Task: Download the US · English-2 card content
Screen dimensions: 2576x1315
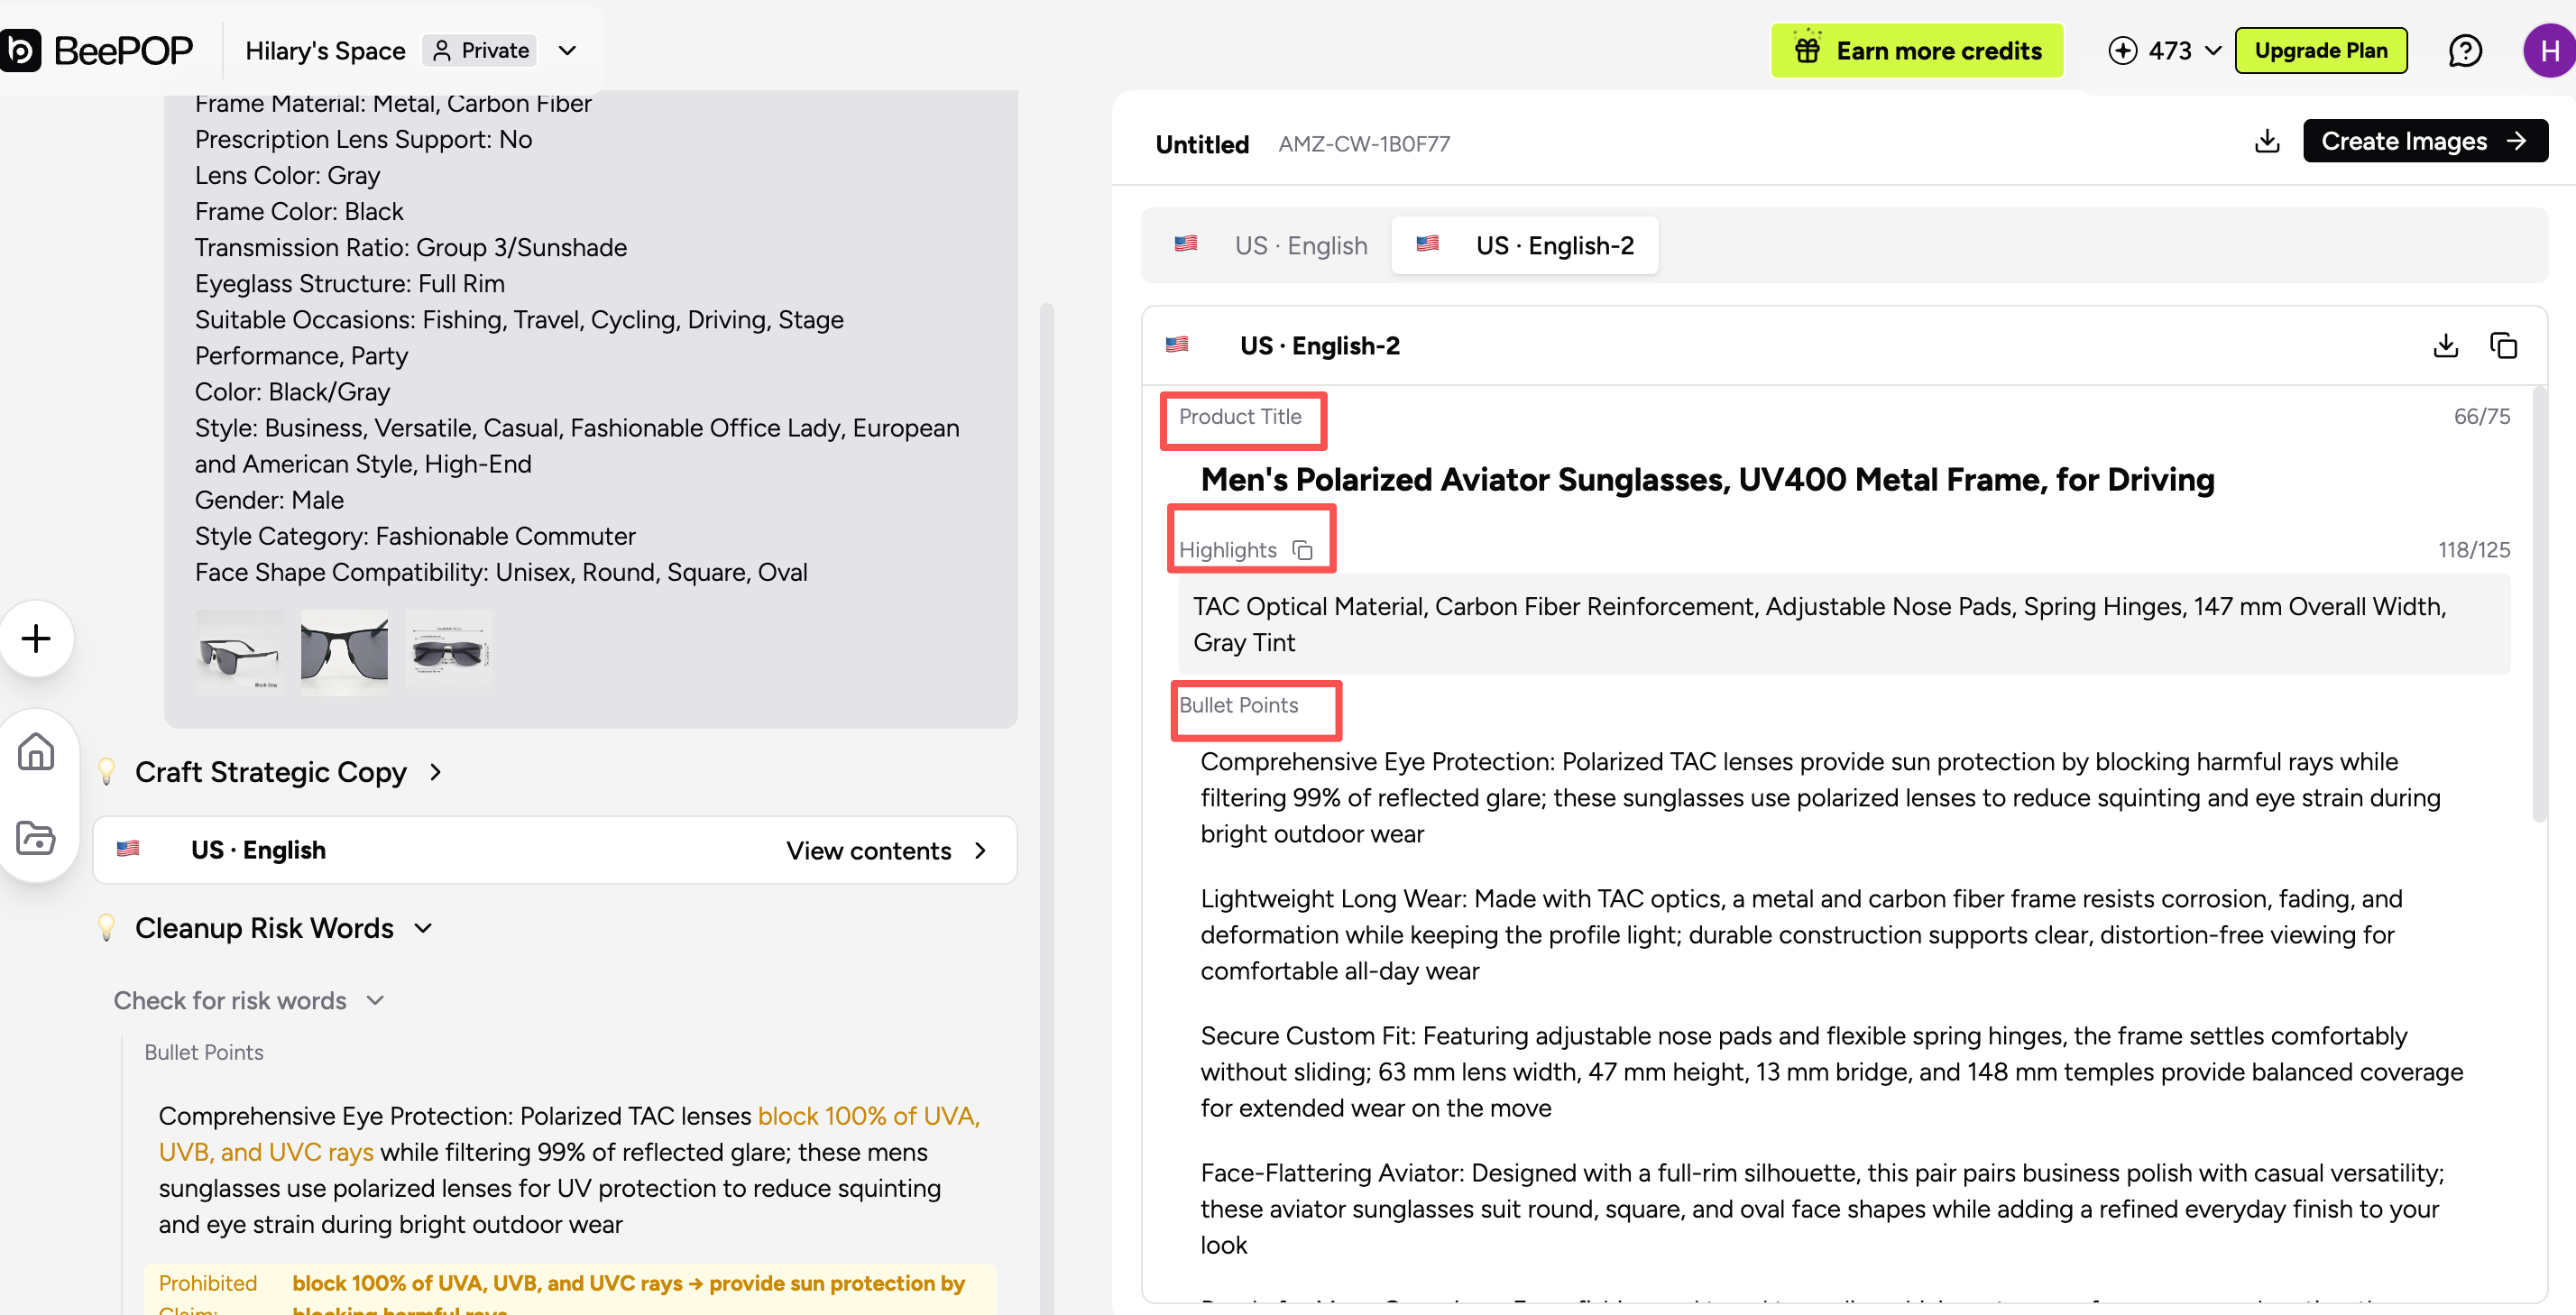Action: tap(2445, 345)
